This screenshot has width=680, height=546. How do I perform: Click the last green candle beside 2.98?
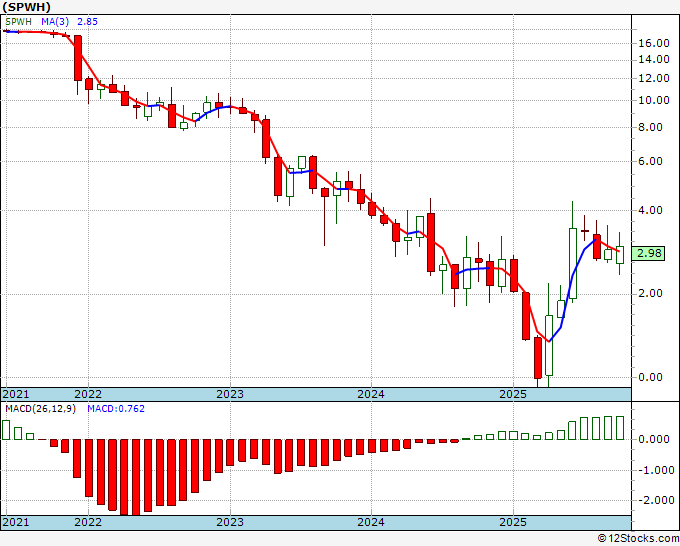pyautogui.click(x=620, y=255)
